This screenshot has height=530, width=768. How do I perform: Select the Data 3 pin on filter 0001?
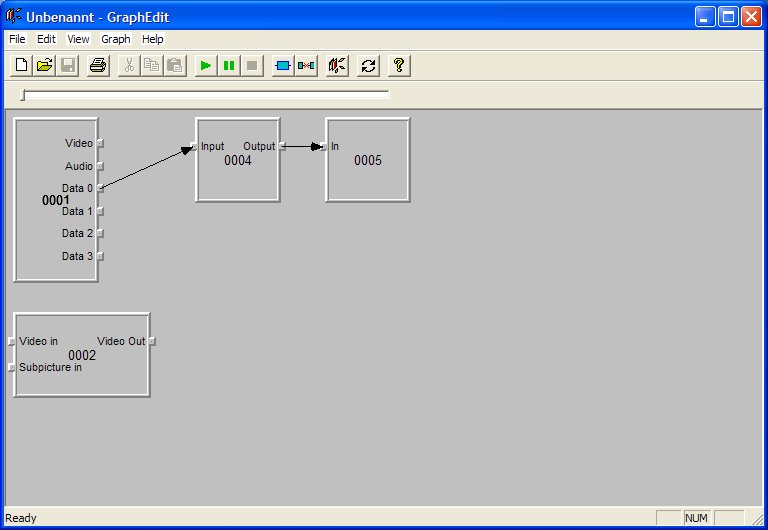(x=100, y=256)
